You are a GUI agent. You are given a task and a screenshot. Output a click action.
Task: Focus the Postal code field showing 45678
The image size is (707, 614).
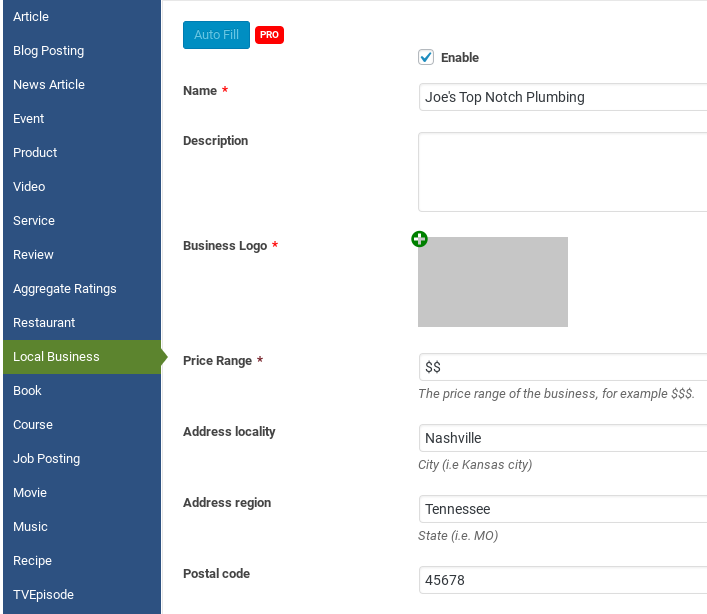pos(563,580)
